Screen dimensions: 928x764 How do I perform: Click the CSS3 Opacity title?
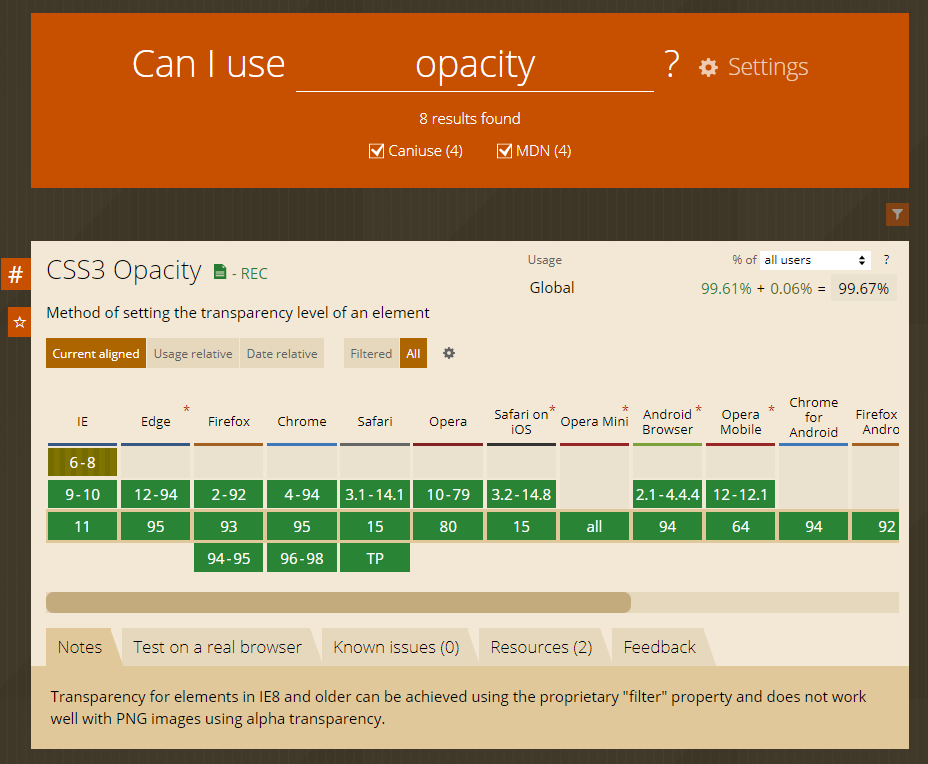point(124,270)
